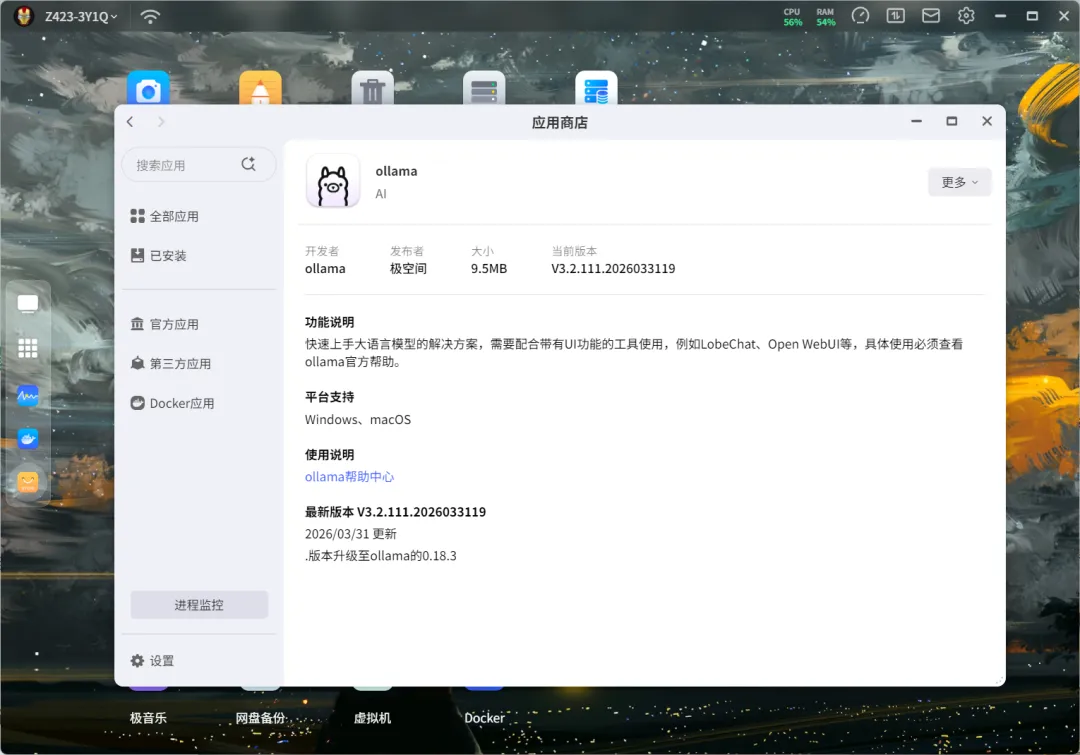Select 已安装 in sidebar
Screen dimensions: 1080x755
(x=158, y=256)
